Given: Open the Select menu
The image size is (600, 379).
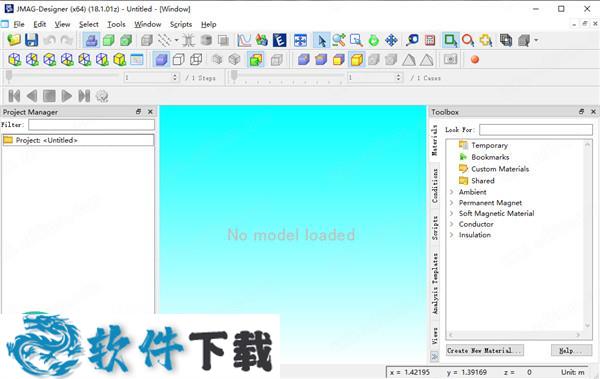Looking at the screenshot, I should coord(89,24).
